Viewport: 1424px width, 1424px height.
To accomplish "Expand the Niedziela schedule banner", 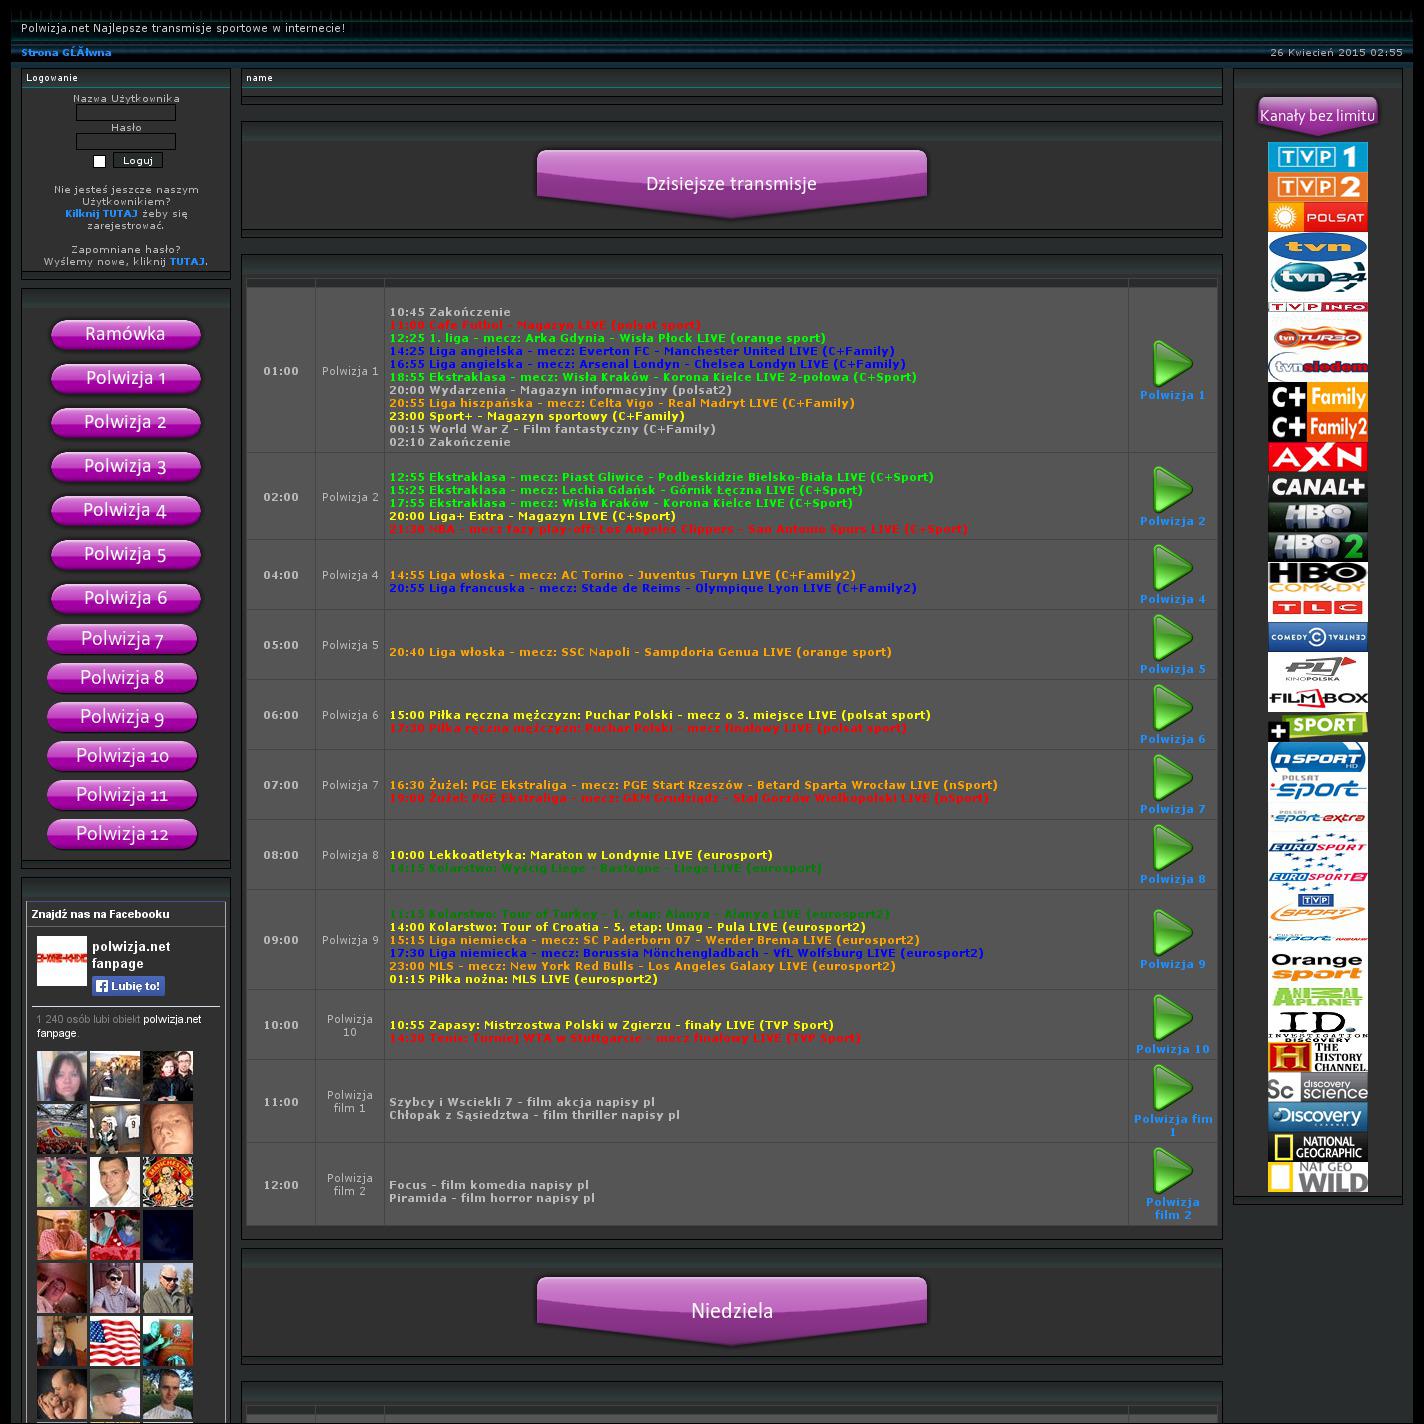I will point(731,1310).
